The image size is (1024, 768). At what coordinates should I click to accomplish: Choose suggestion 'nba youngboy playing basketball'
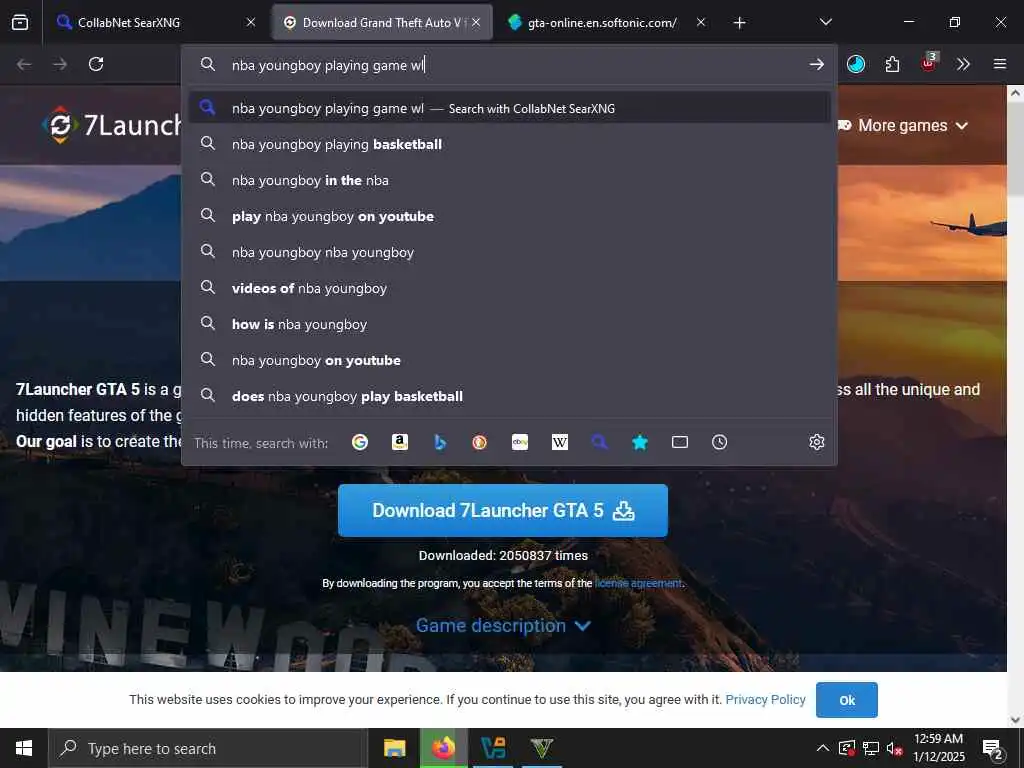(x=509, y=144)
